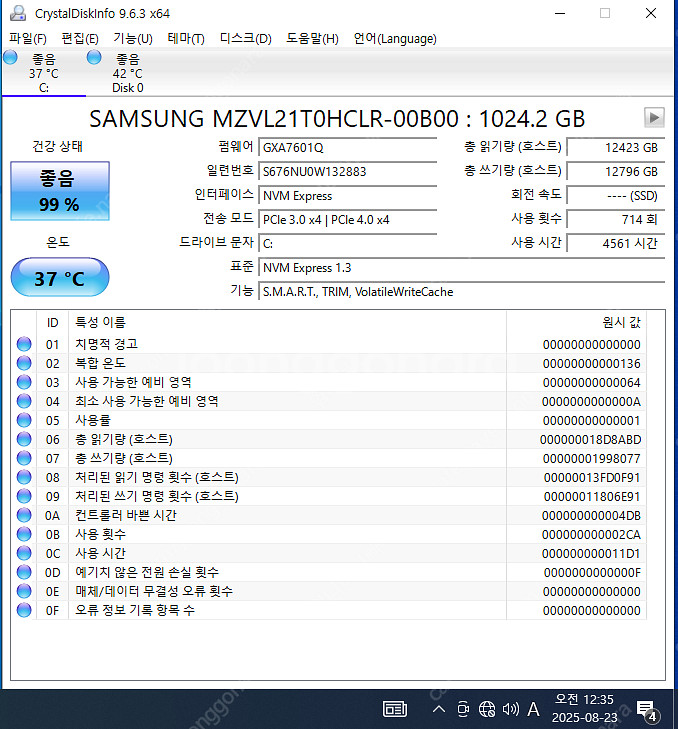Image resolution: width=678 pixels, height=729 pixels.
Task: Click status orb of attribute 0C 사용 시간
Action: (x=24, y=554)
